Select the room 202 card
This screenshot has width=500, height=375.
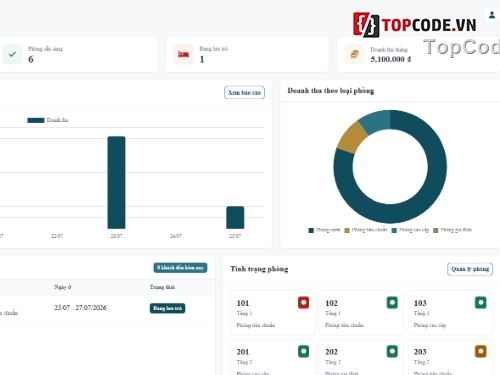[361, 357]
